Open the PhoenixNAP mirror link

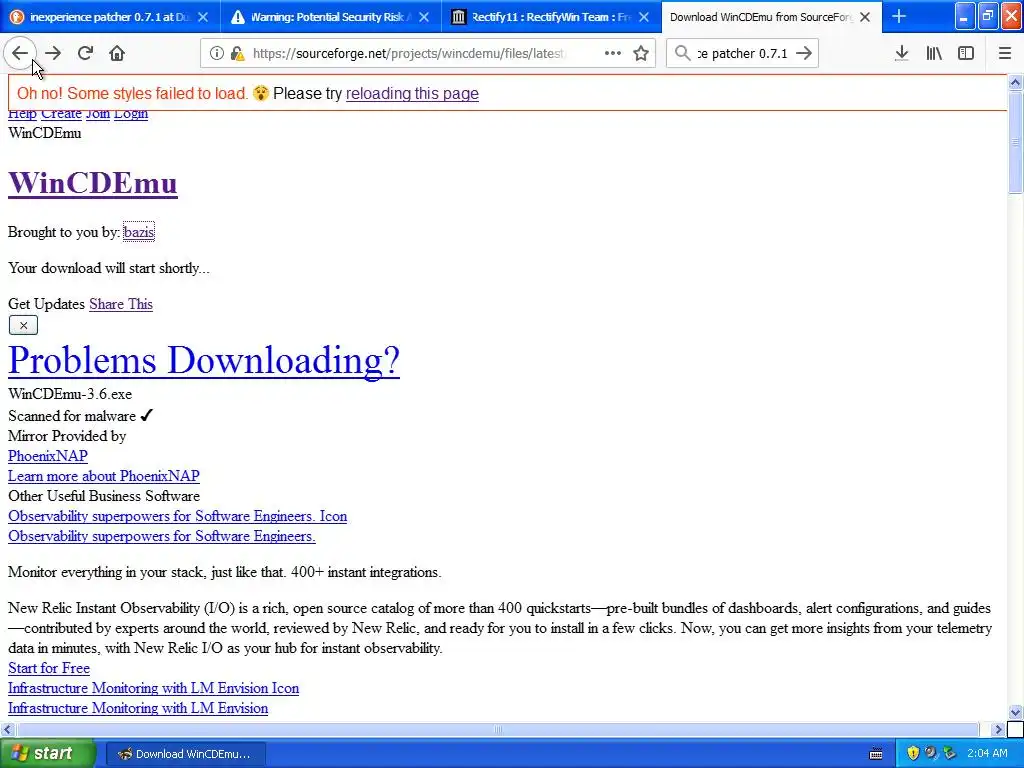pyautogui.click(x=48, y=456)
